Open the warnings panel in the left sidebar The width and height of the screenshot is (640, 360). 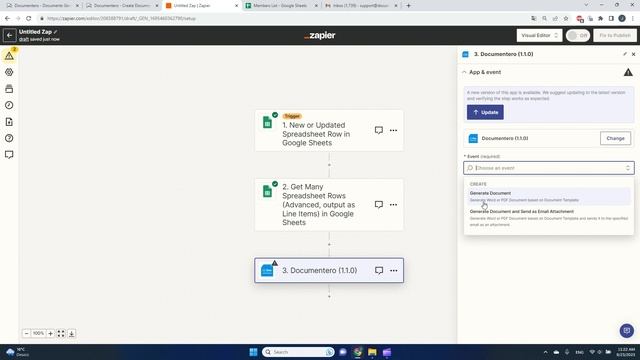[x=9, y=56]
